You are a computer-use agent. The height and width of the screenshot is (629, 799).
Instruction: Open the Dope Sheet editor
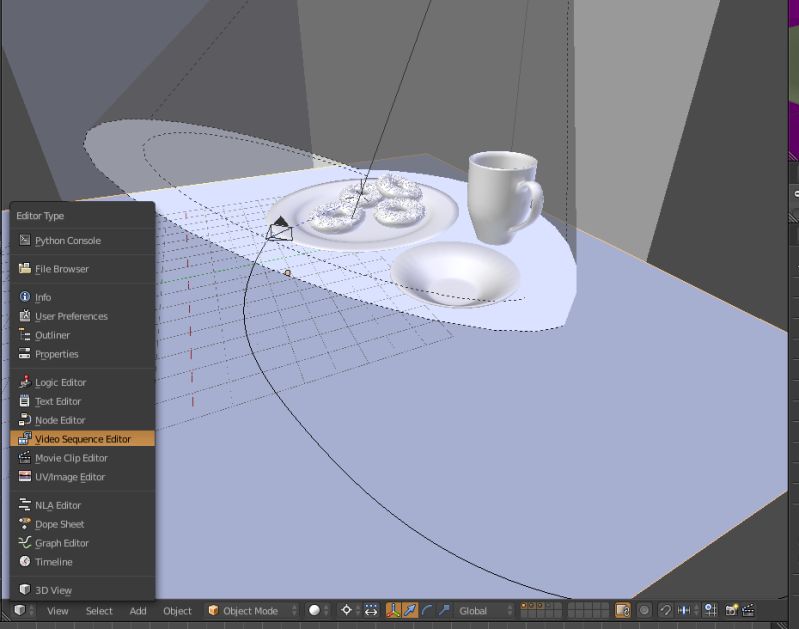point(82,524)
